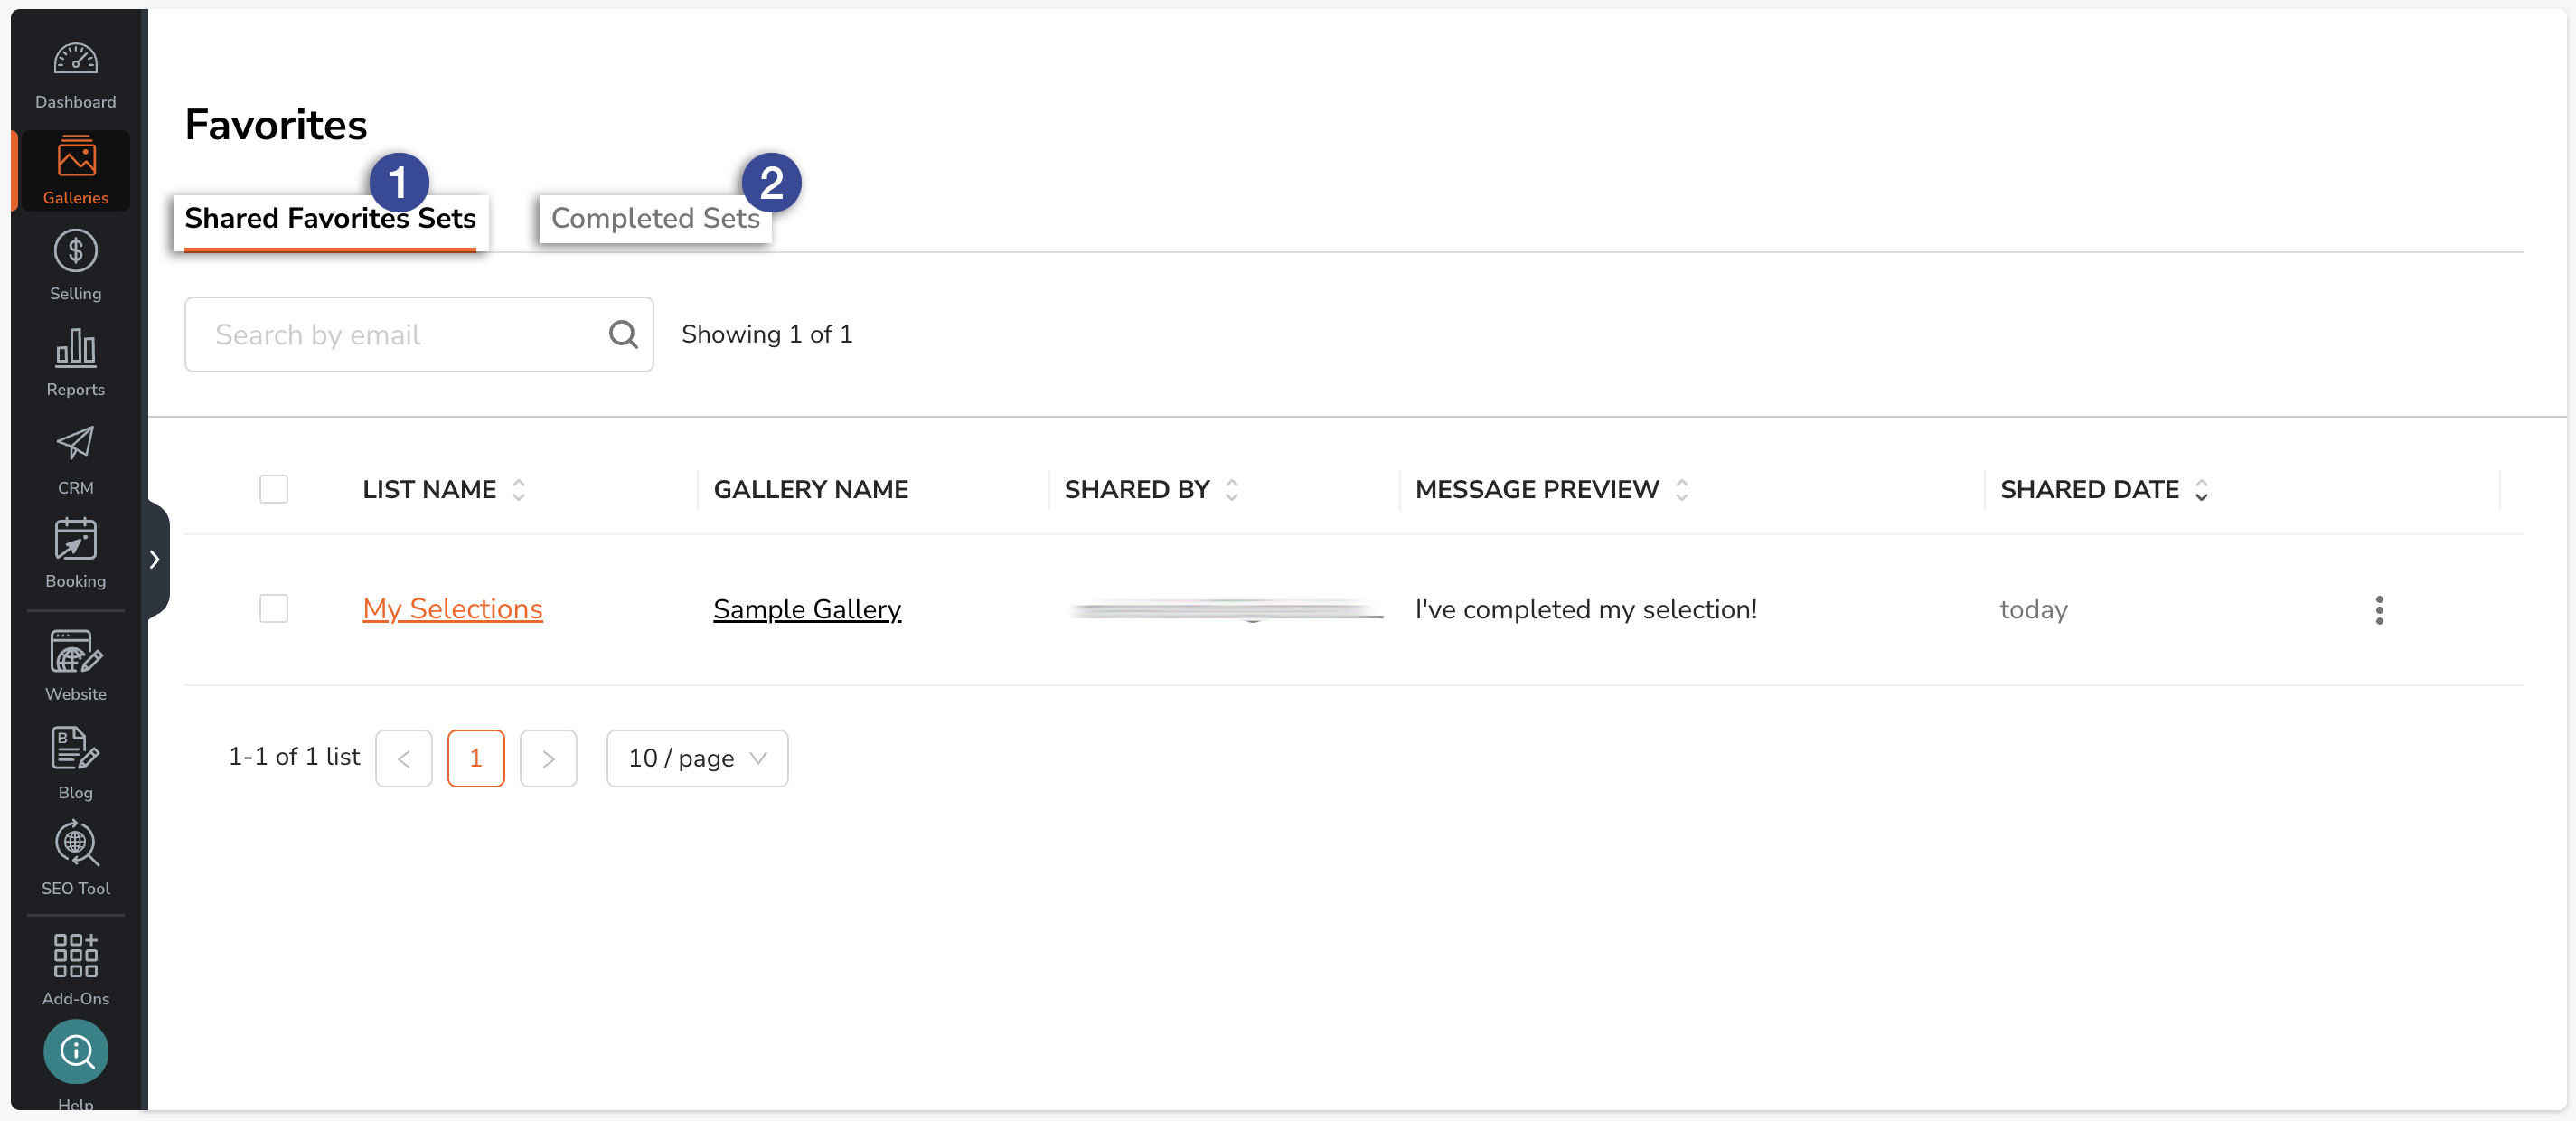Open the Website builder icon
Screen dimensions: 2576x1121
click(75, 652)
